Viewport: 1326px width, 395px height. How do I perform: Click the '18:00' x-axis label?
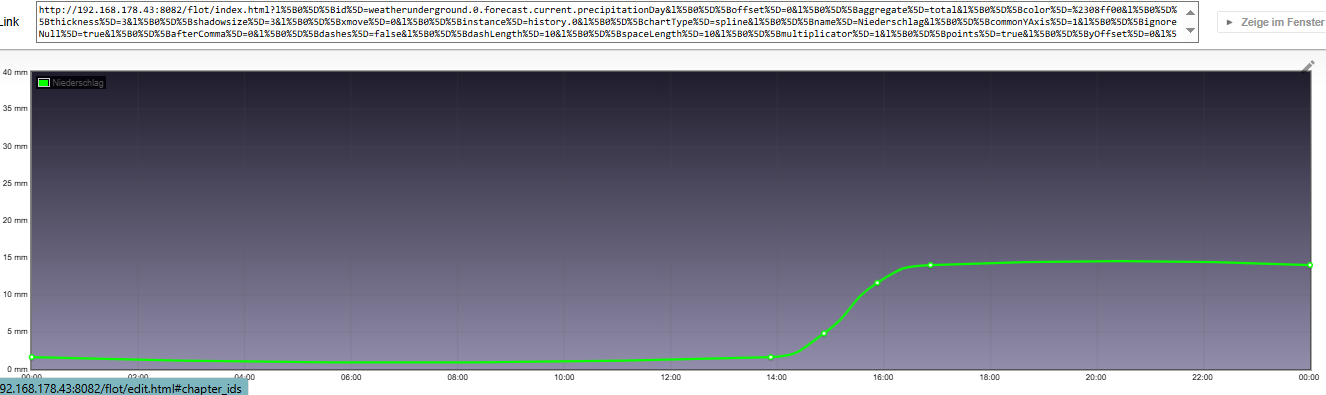point(990,378)
